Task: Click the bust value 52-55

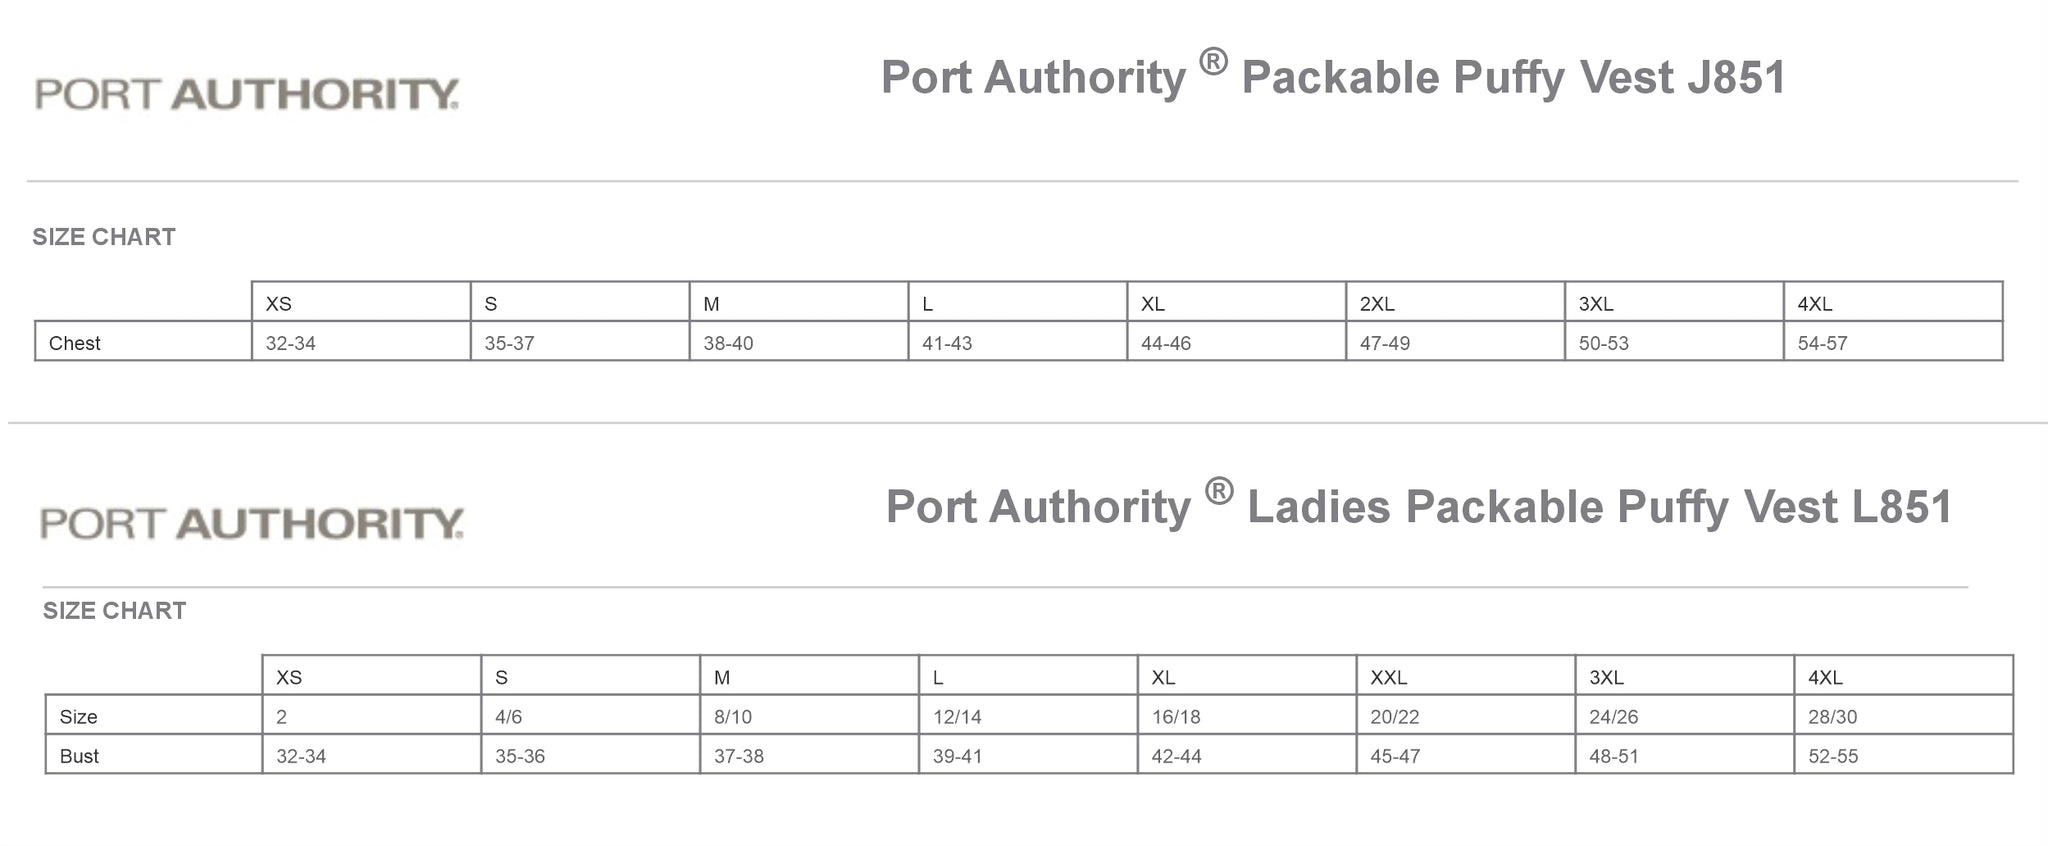Action: pos(1904,755)
